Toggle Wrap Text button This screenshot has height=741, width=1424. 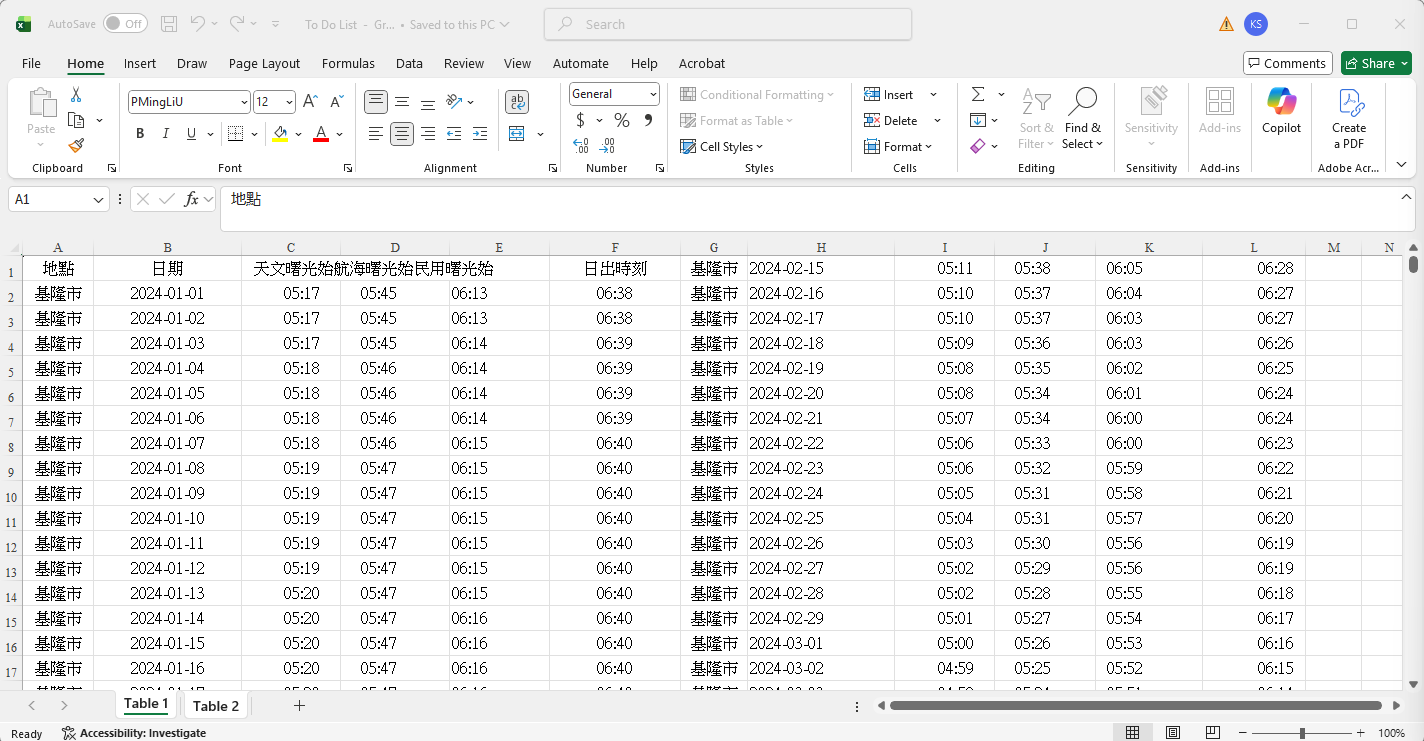tap(517, 102)
